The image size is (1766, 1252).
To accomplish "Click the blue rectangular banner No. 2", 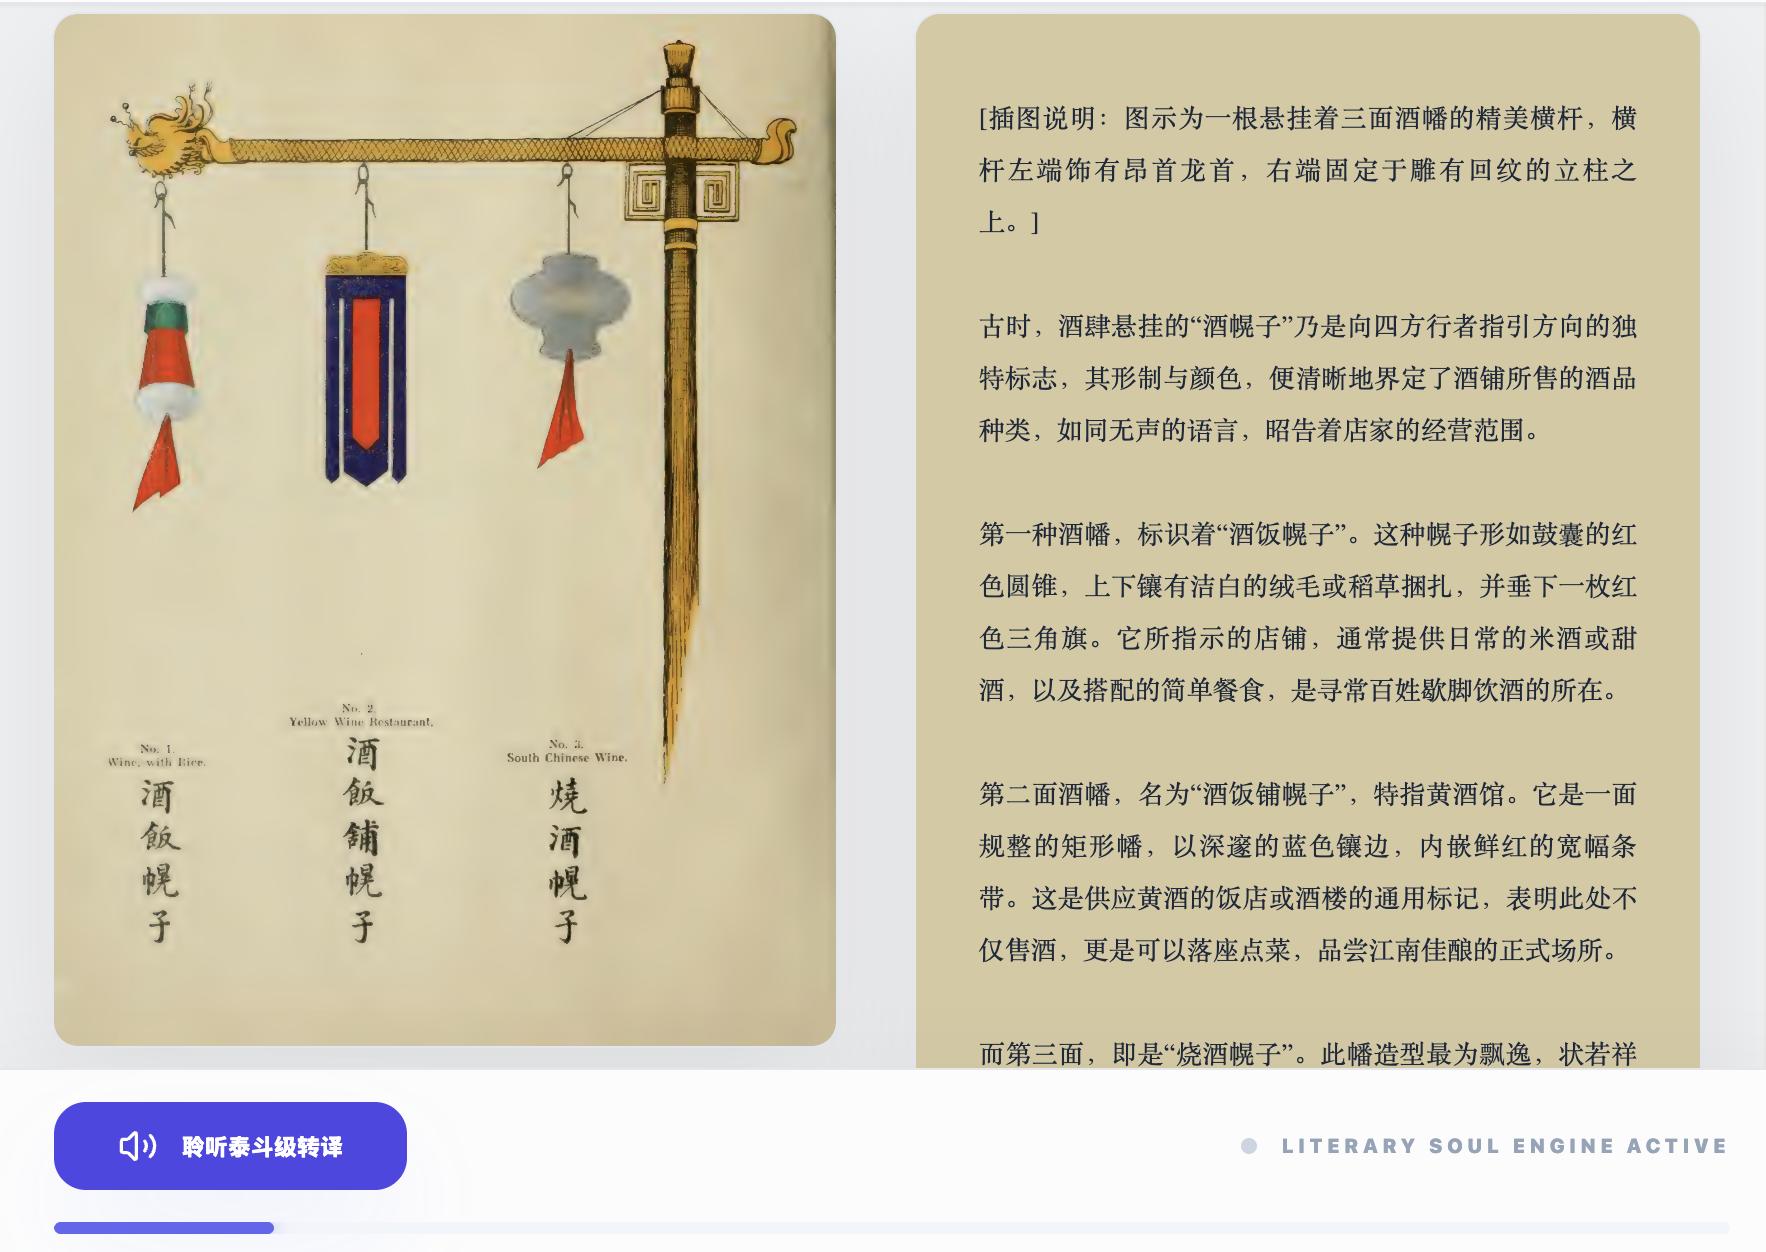I will (x=366, y=368).
